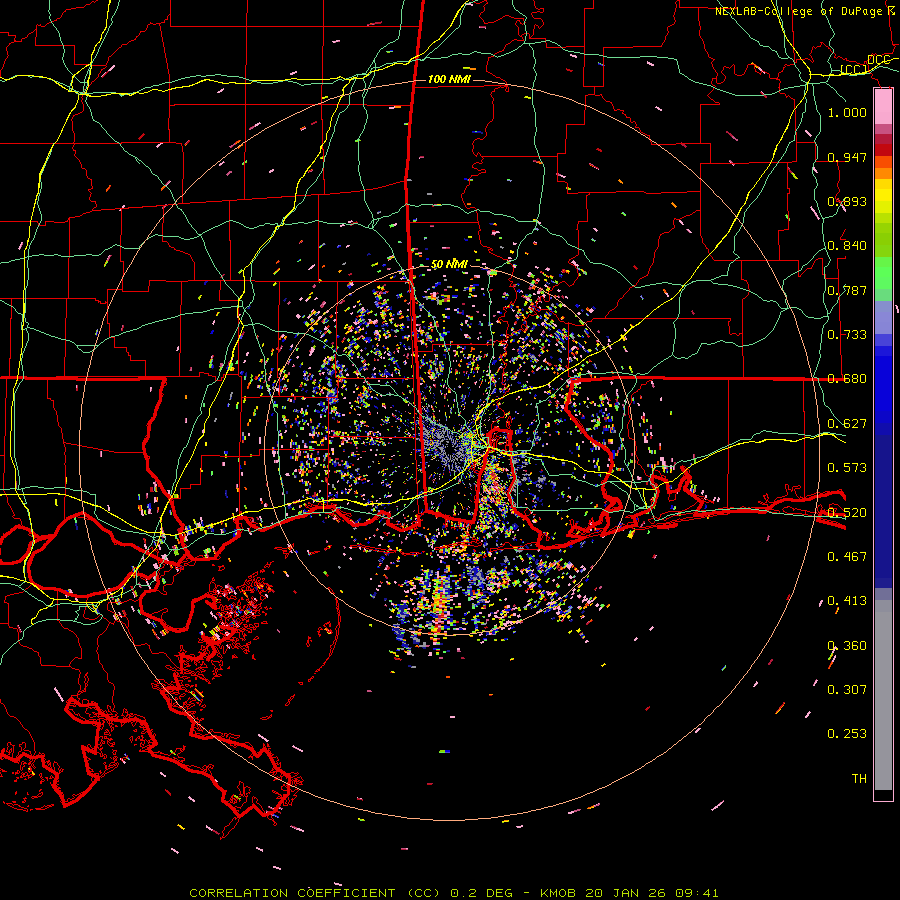Viewport: 900px width, 900px height.
Task: Click the 0.733 legend value
Action: point(847,334)
